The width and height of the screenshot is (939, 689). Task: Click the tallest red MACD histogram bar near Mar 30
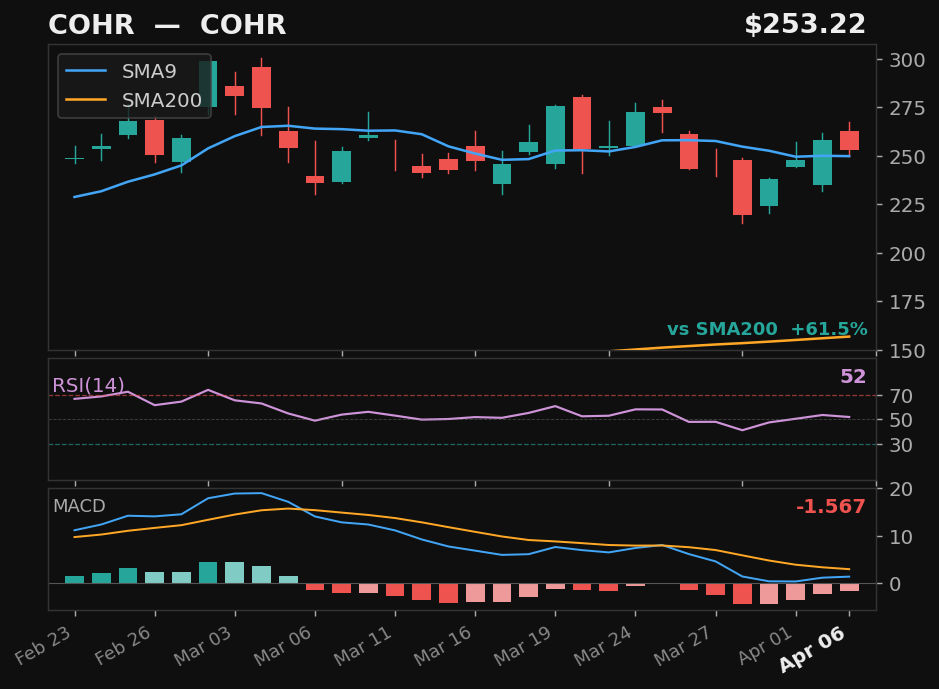[x=743, y=594]
